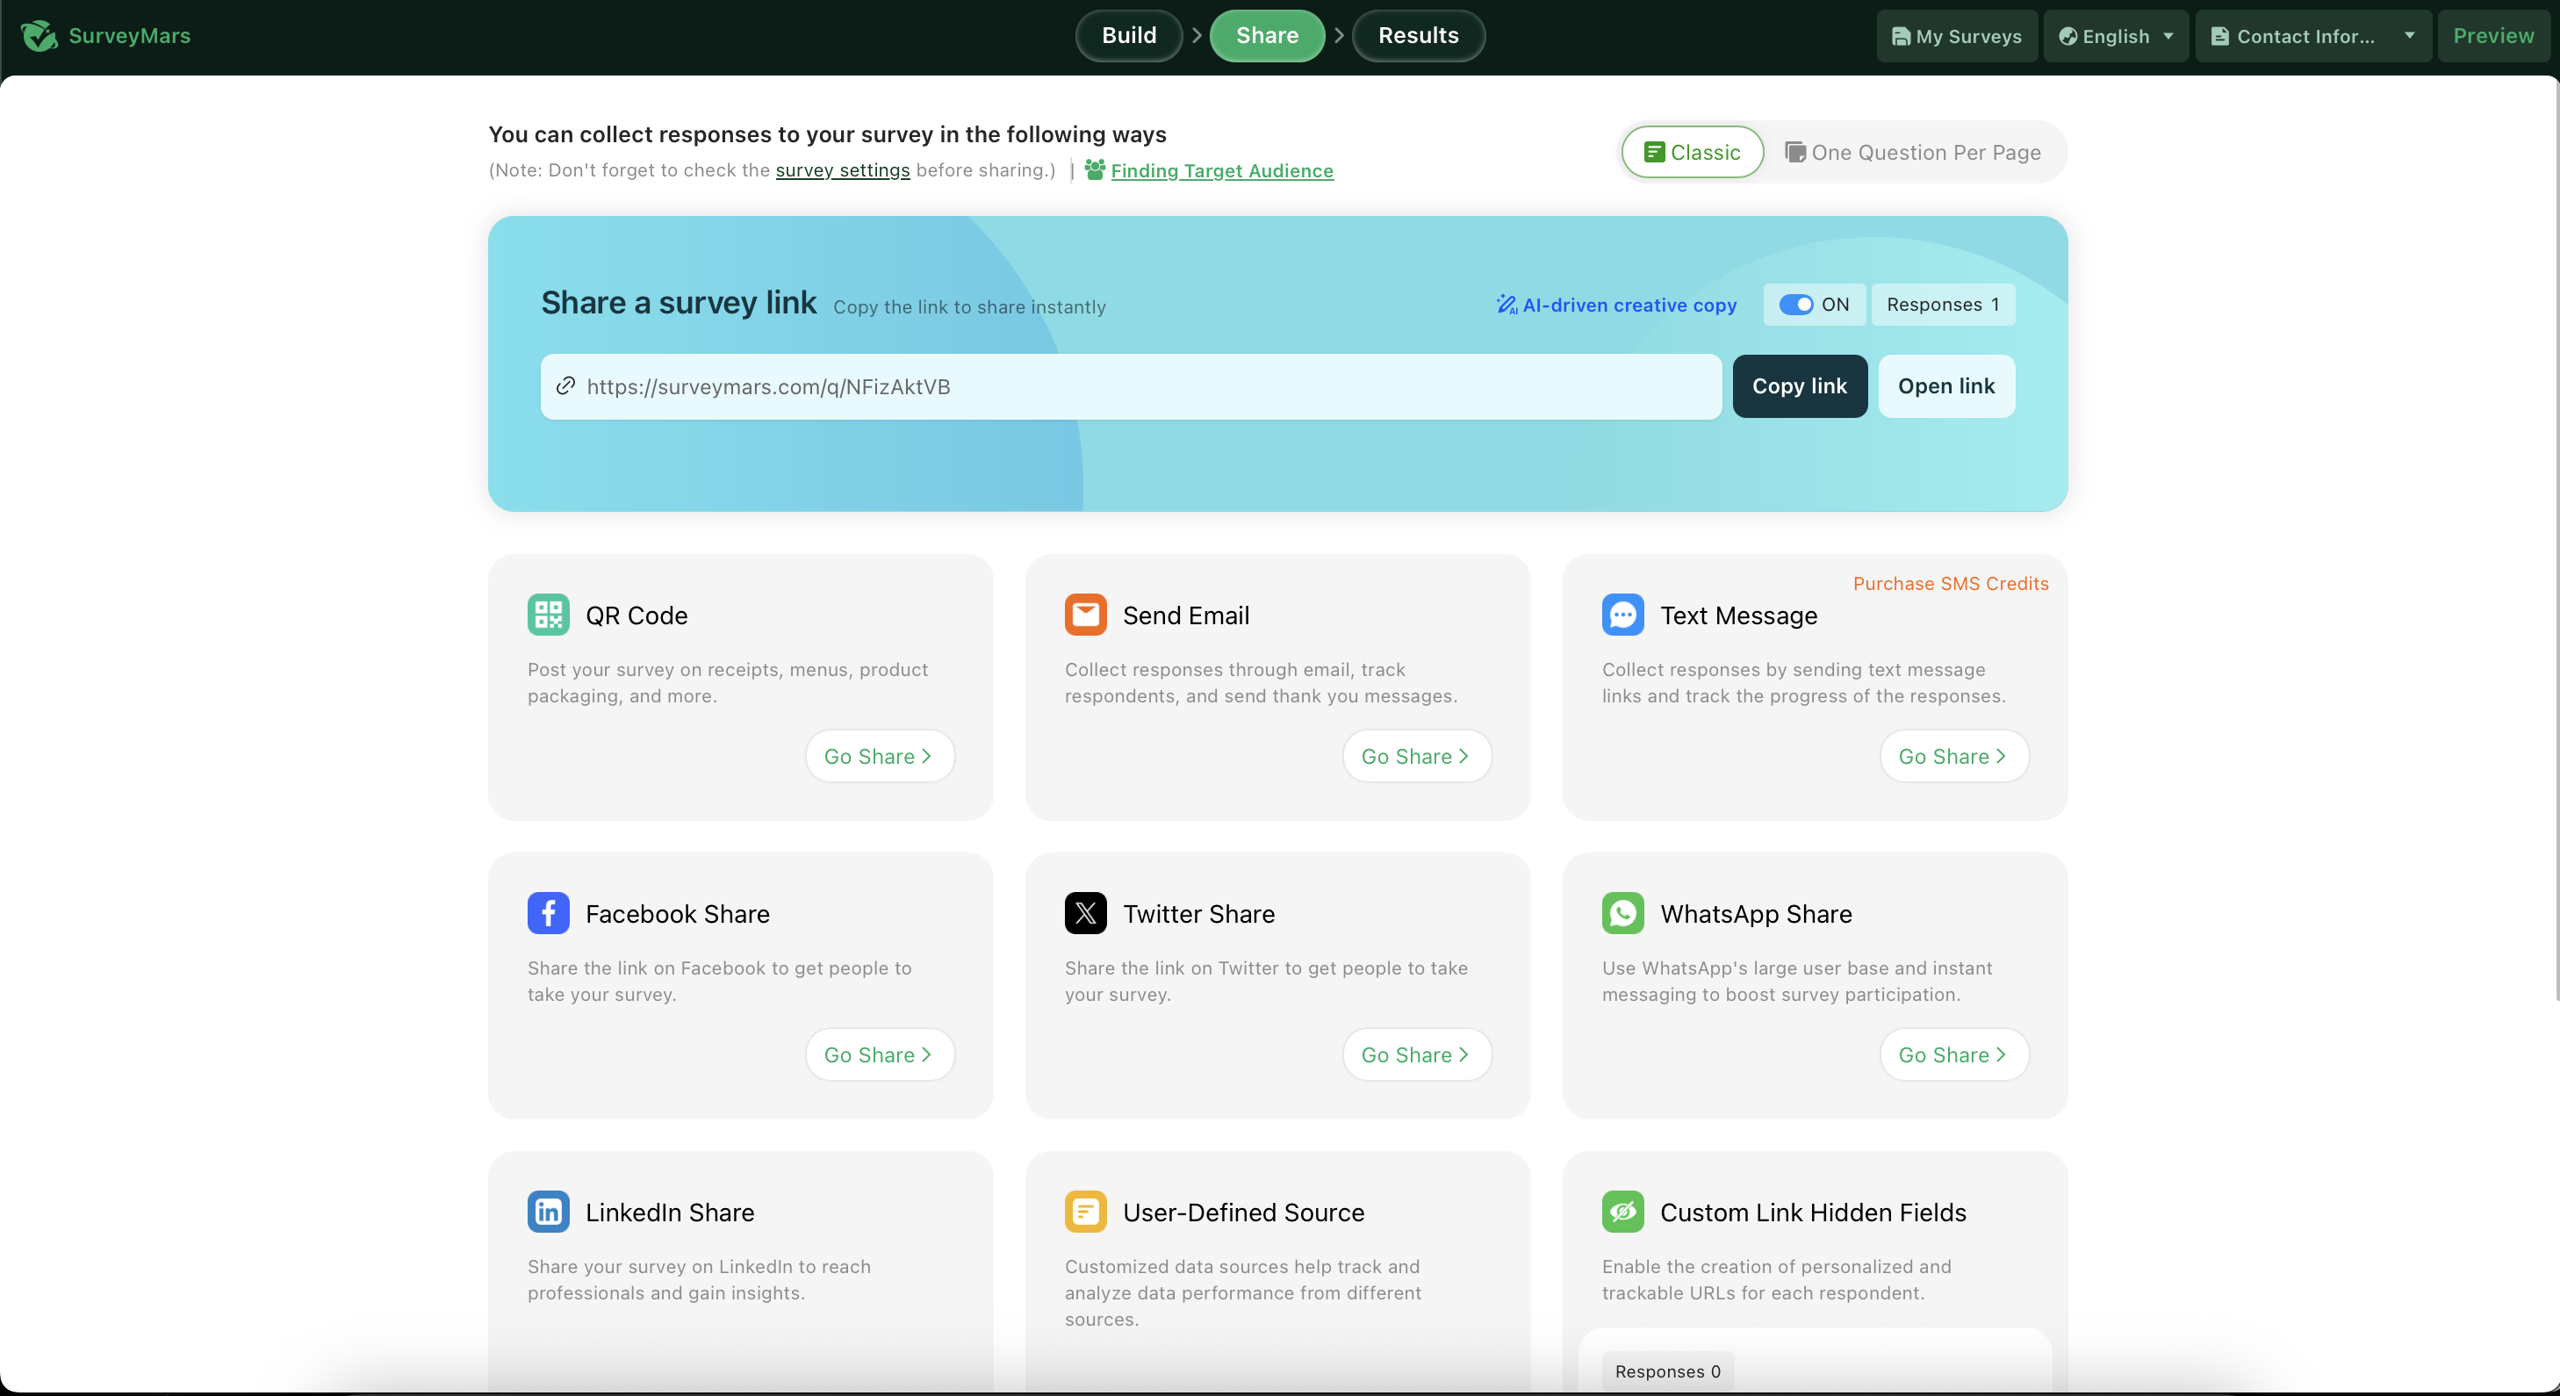The width and height of the screenshot is (2560, 1396).
Task: Click the Text Message chat icon
Action: [1622, 615]
